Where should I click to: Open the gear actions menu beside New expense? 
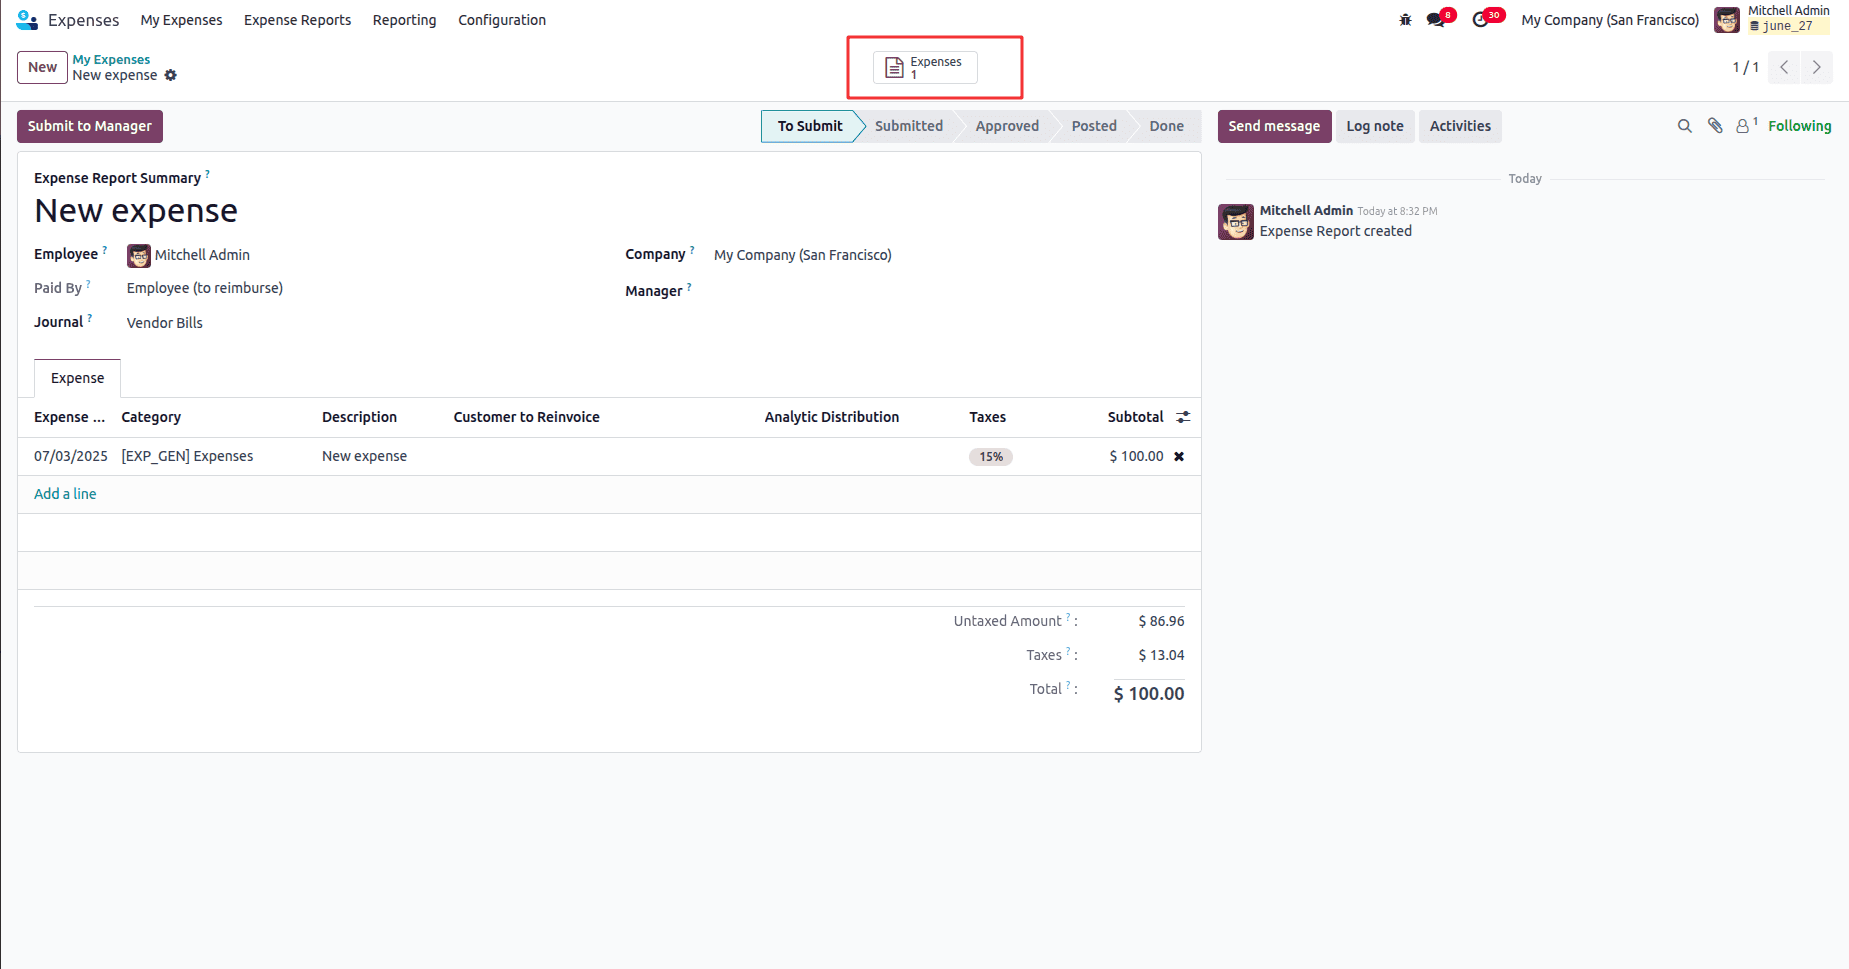click(x=171, y=75)
